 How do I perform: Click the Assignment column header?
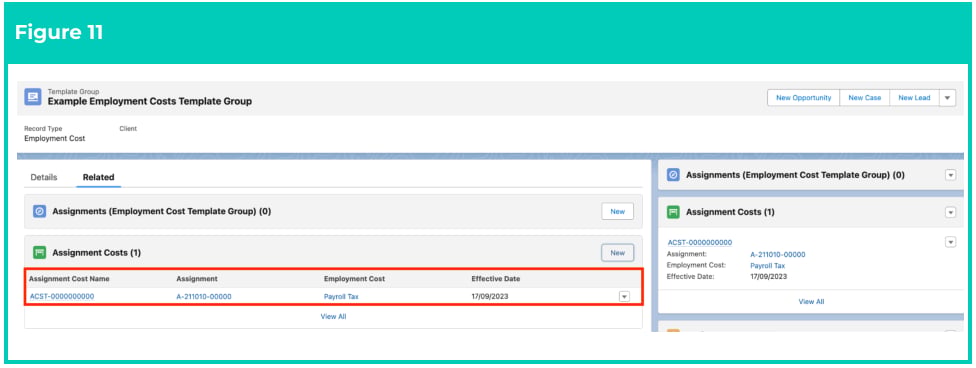click(x=197, y=278)
